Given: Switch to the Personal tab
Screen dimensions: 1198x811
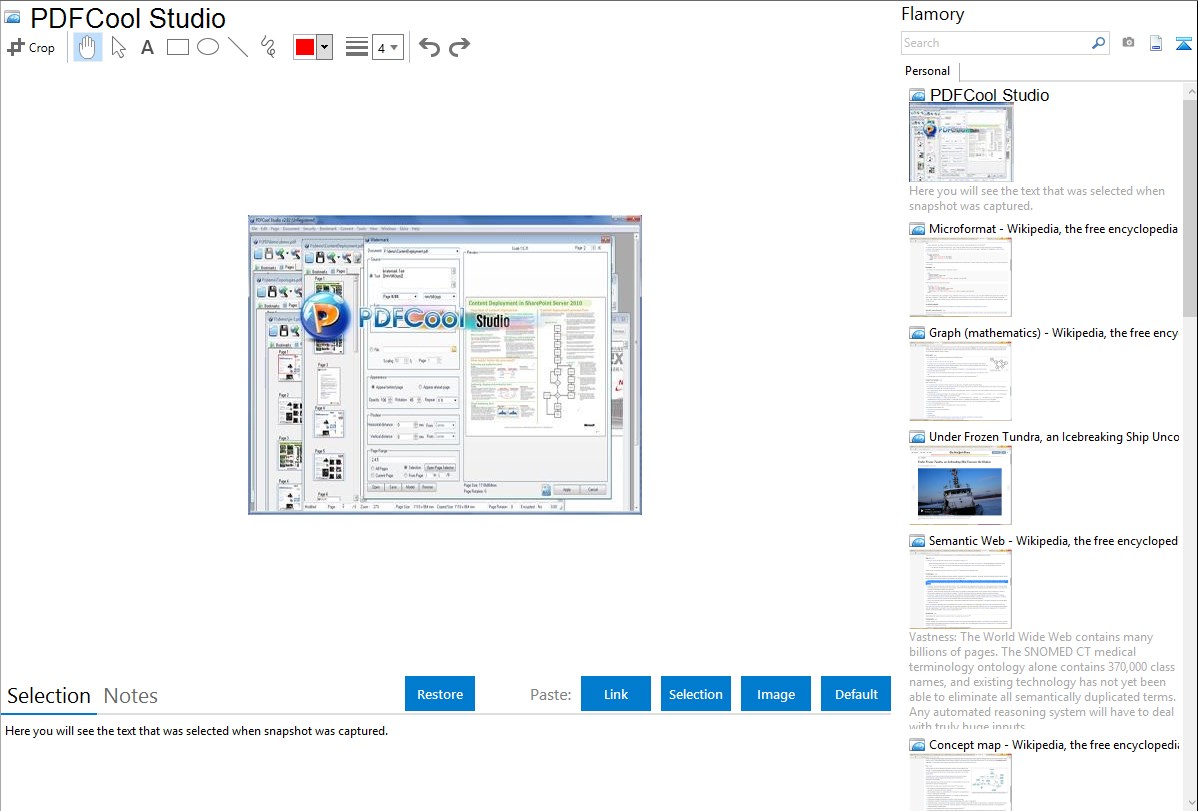Looking at the screenshot, I should point(928,71).
